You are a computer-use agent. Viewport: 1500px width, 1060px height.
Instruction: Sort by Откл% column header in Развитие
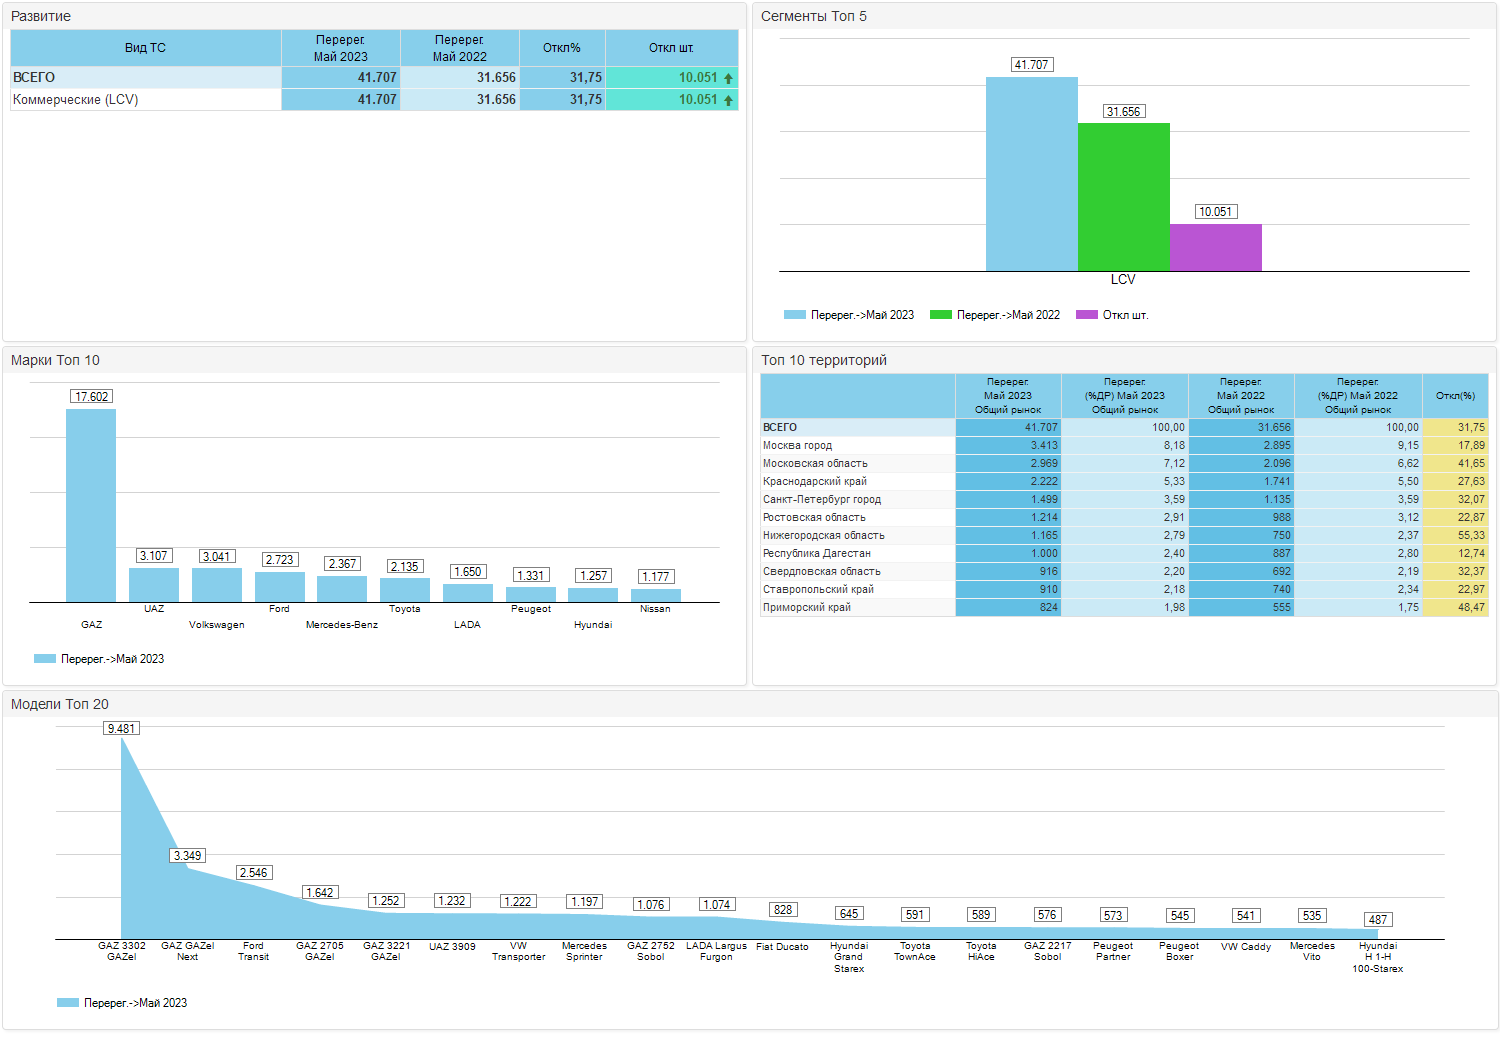click(x=562, y=48)
